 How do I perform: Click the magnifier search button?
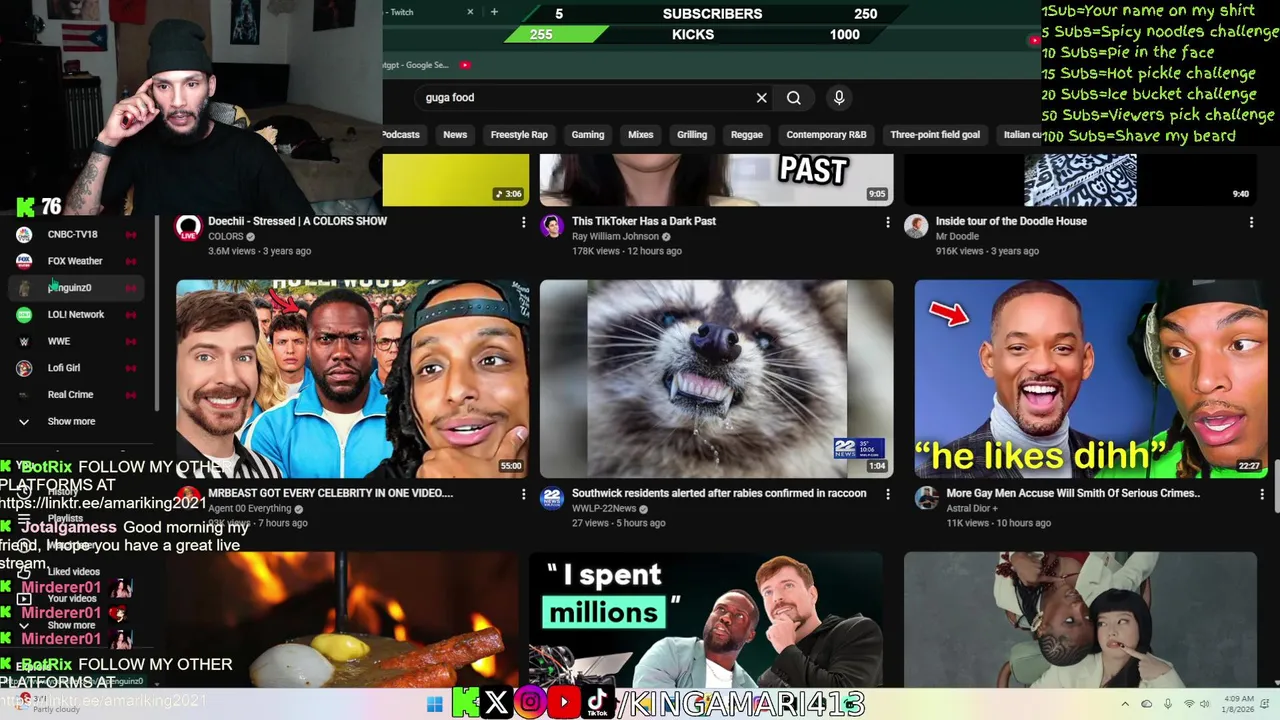click(x=794, y=98)
